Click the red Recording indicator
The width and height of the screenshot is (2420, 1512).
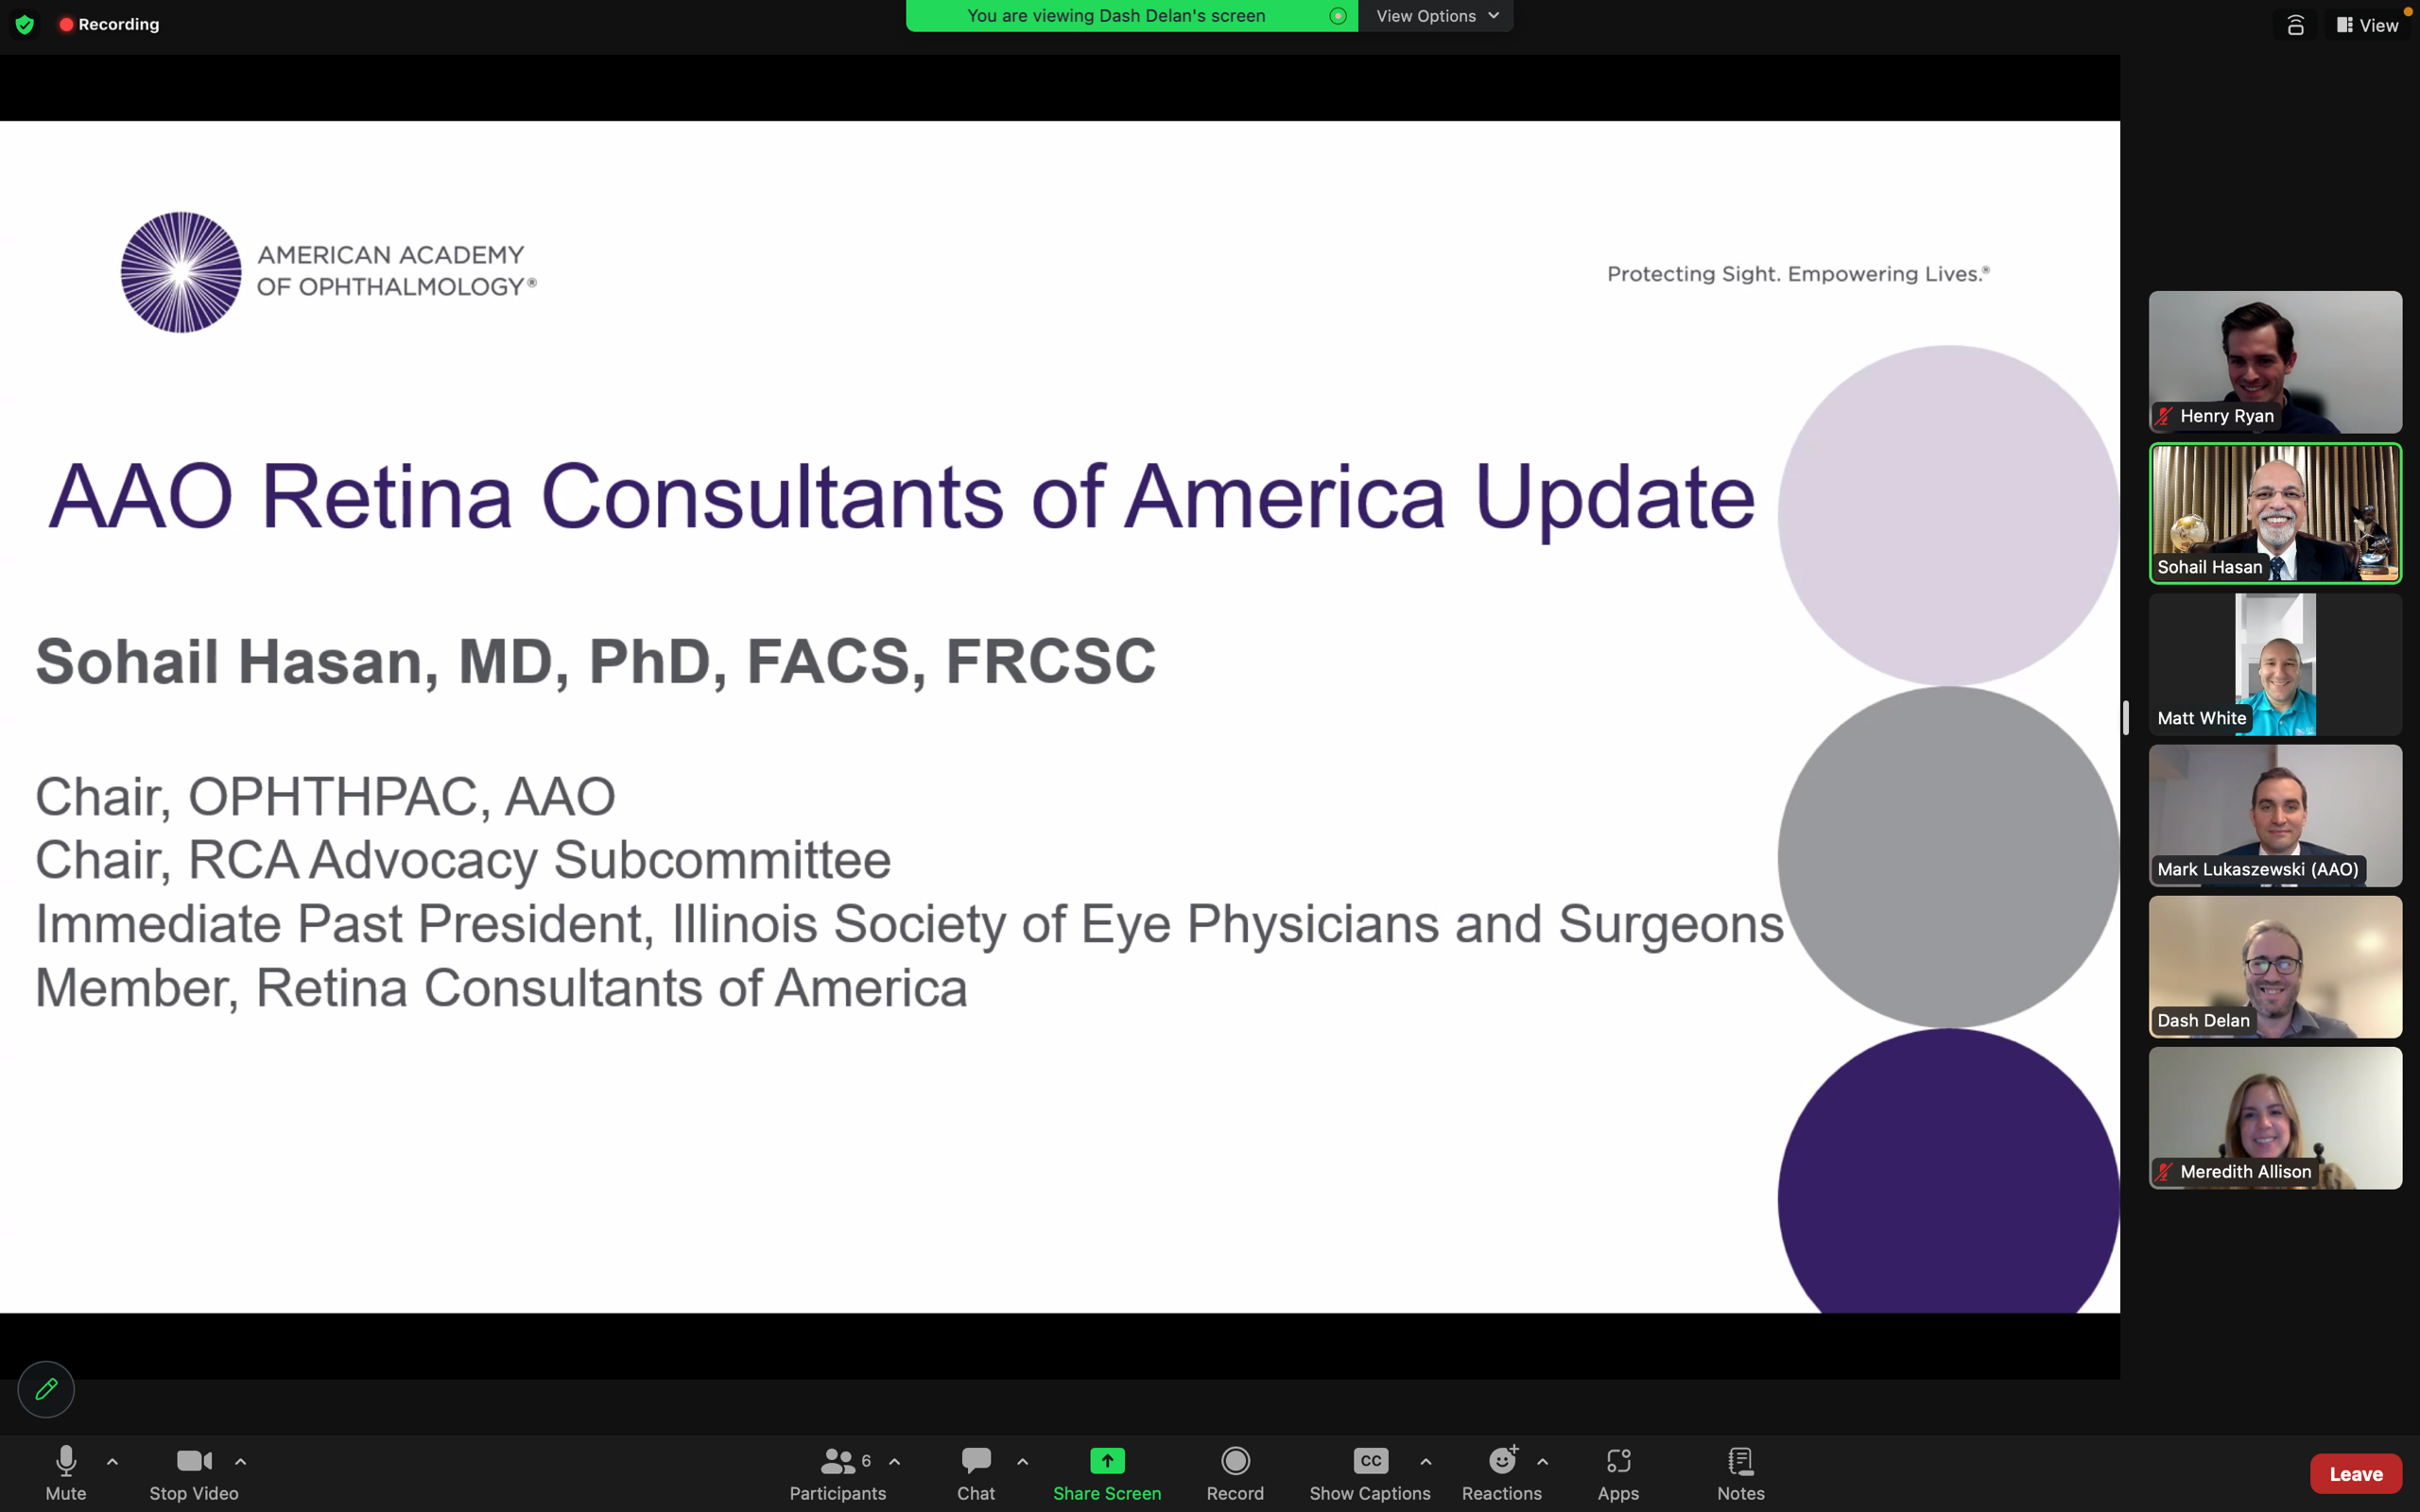point(109,24)
